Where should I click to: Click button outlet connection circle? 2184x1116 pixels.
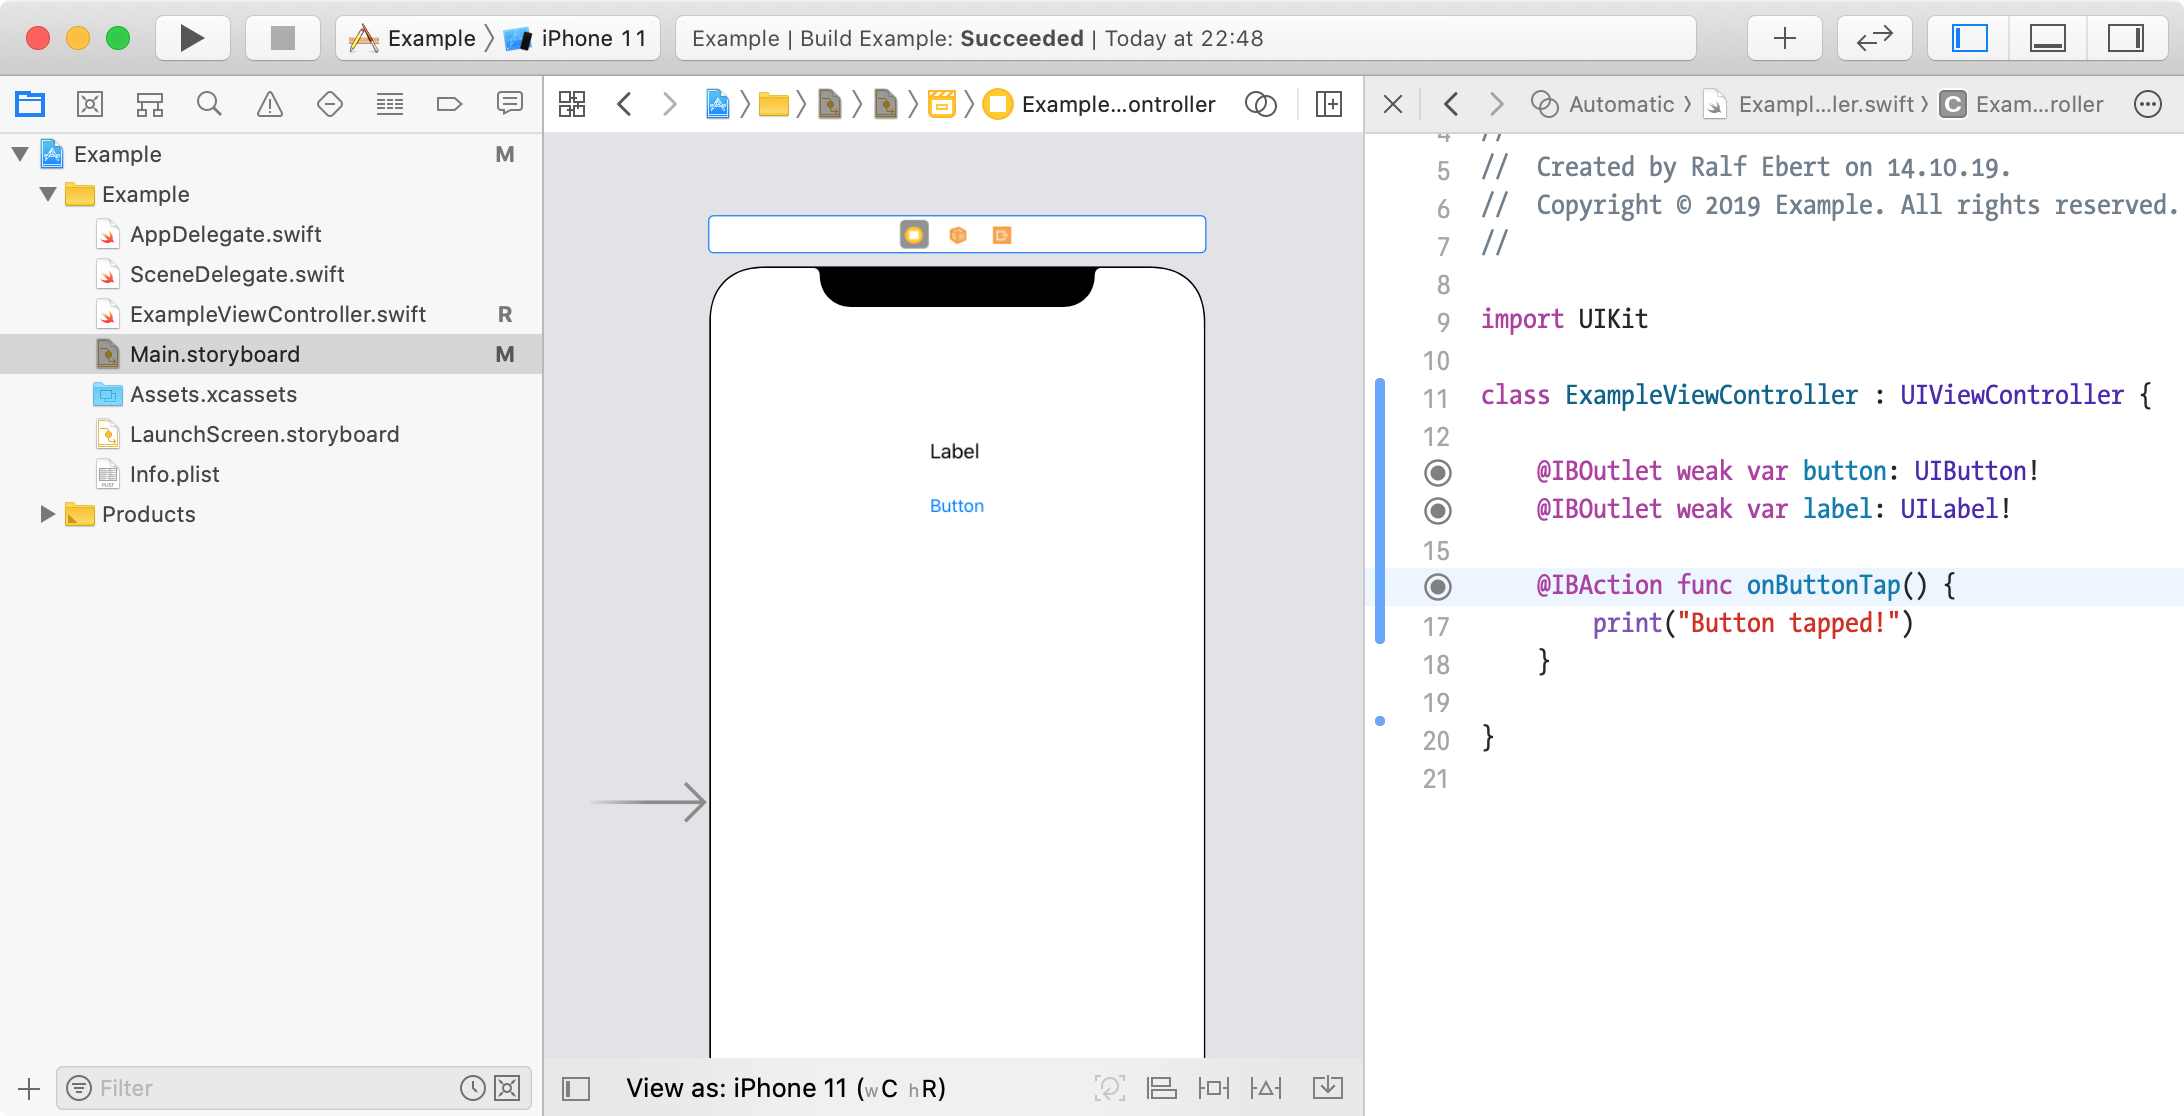pos(1438,472)
